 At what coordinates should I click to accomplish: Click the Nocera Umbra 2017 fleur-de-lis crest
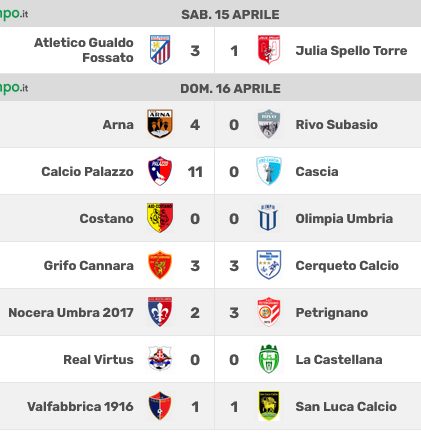160,312
